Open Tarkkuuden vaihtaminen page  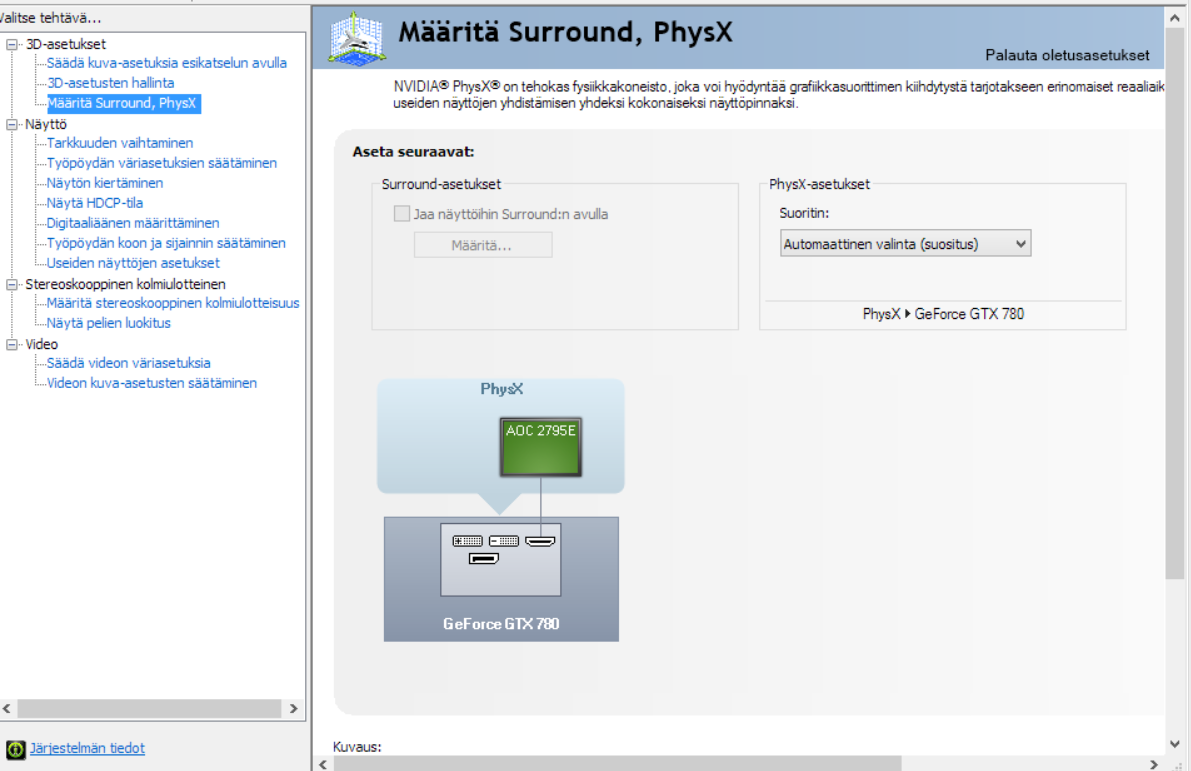click(119, 143)
